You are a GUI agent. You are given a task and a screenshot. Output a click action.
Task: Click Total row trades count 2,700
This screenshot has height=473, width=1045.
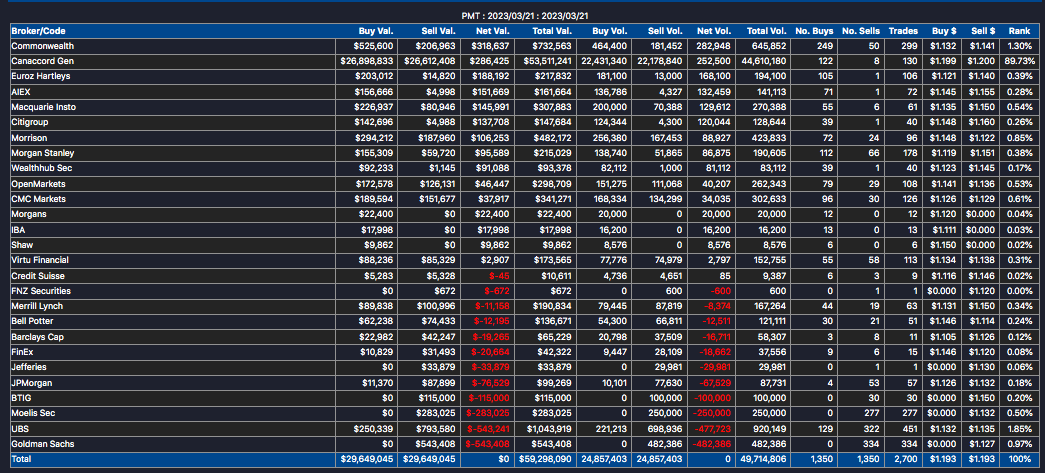coord(907,459)
